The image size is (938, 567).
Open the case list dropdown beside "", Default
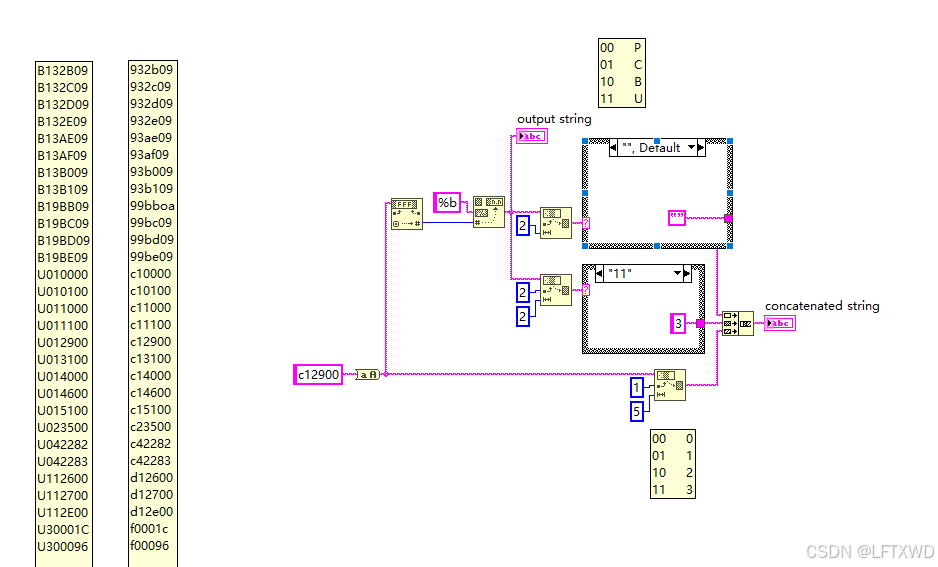coord(692,148)
